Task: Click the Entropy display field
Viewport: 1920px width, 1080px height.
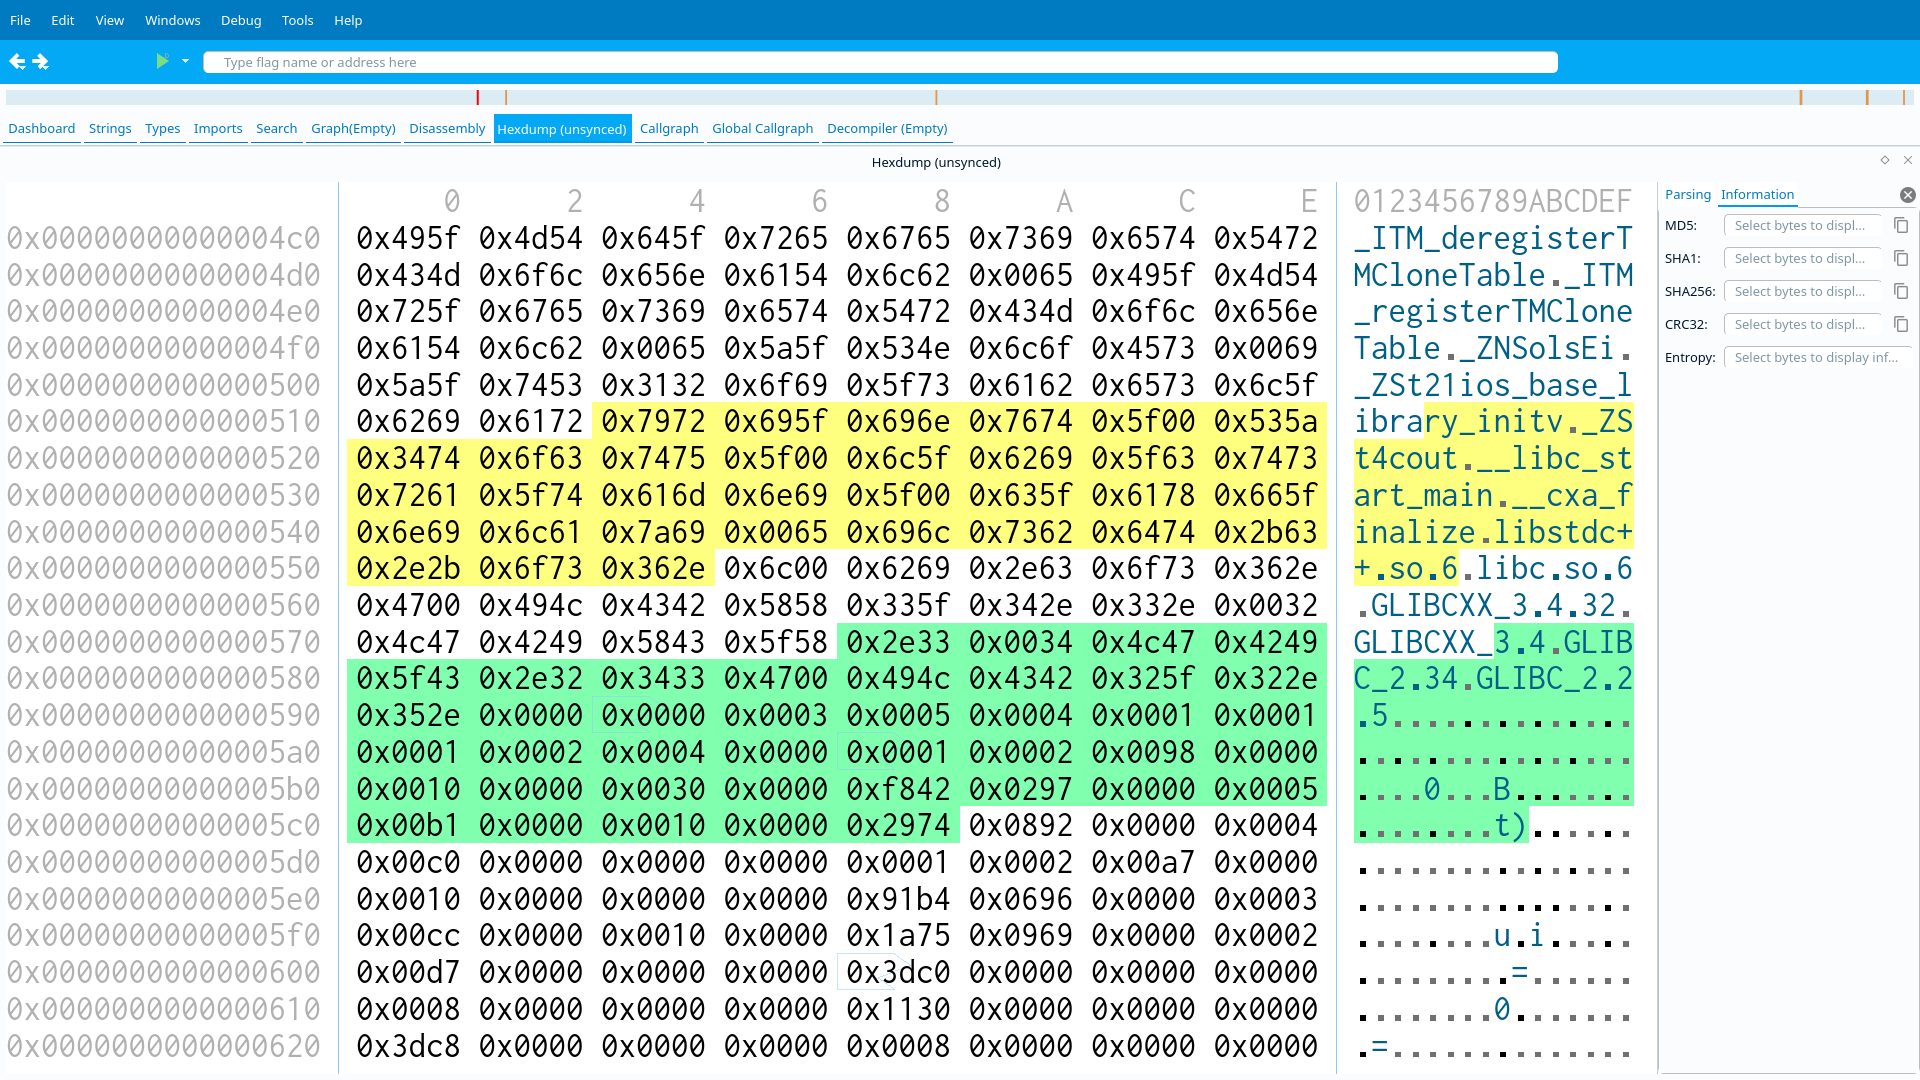Action: (1815, 358)
